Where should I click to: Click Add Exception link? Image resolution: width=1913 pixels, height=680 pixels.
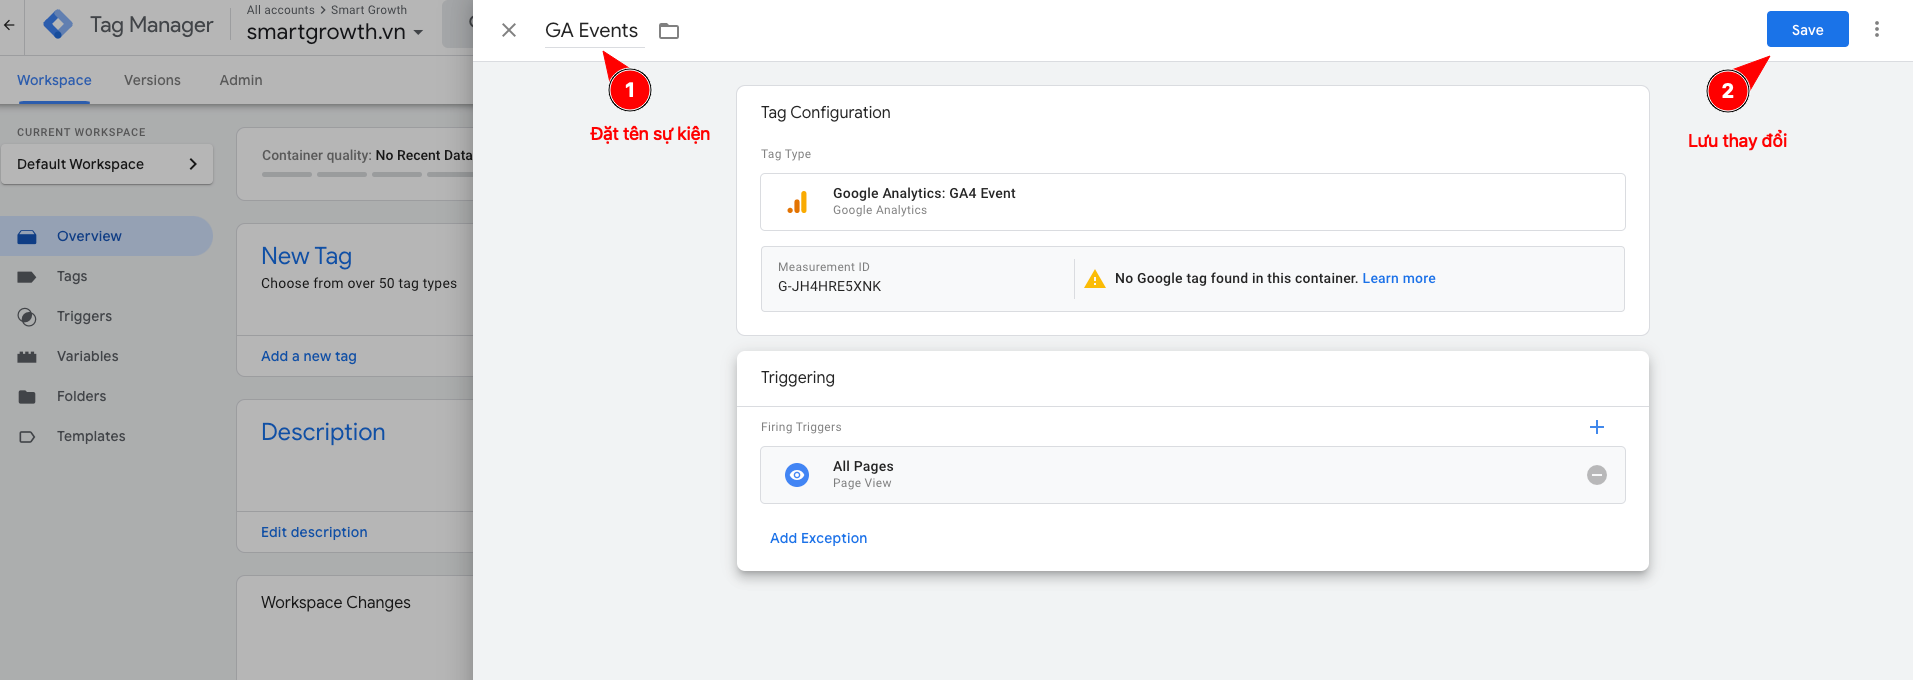(818, 538)
